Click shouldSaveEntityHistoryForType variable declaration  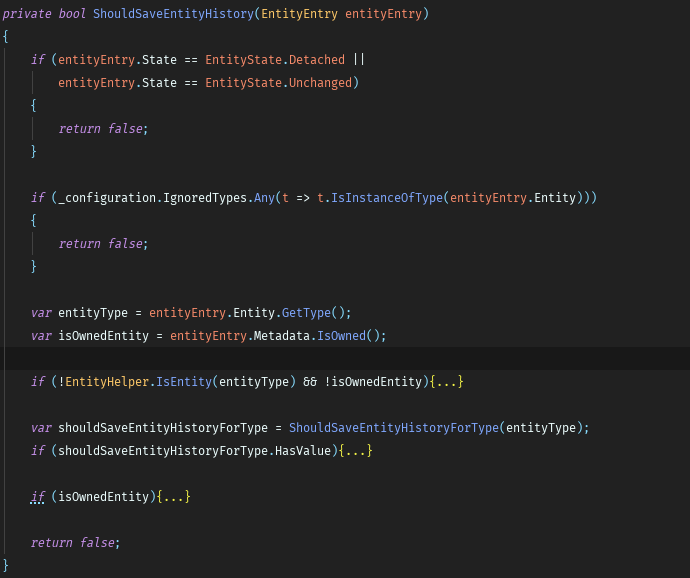163,428
